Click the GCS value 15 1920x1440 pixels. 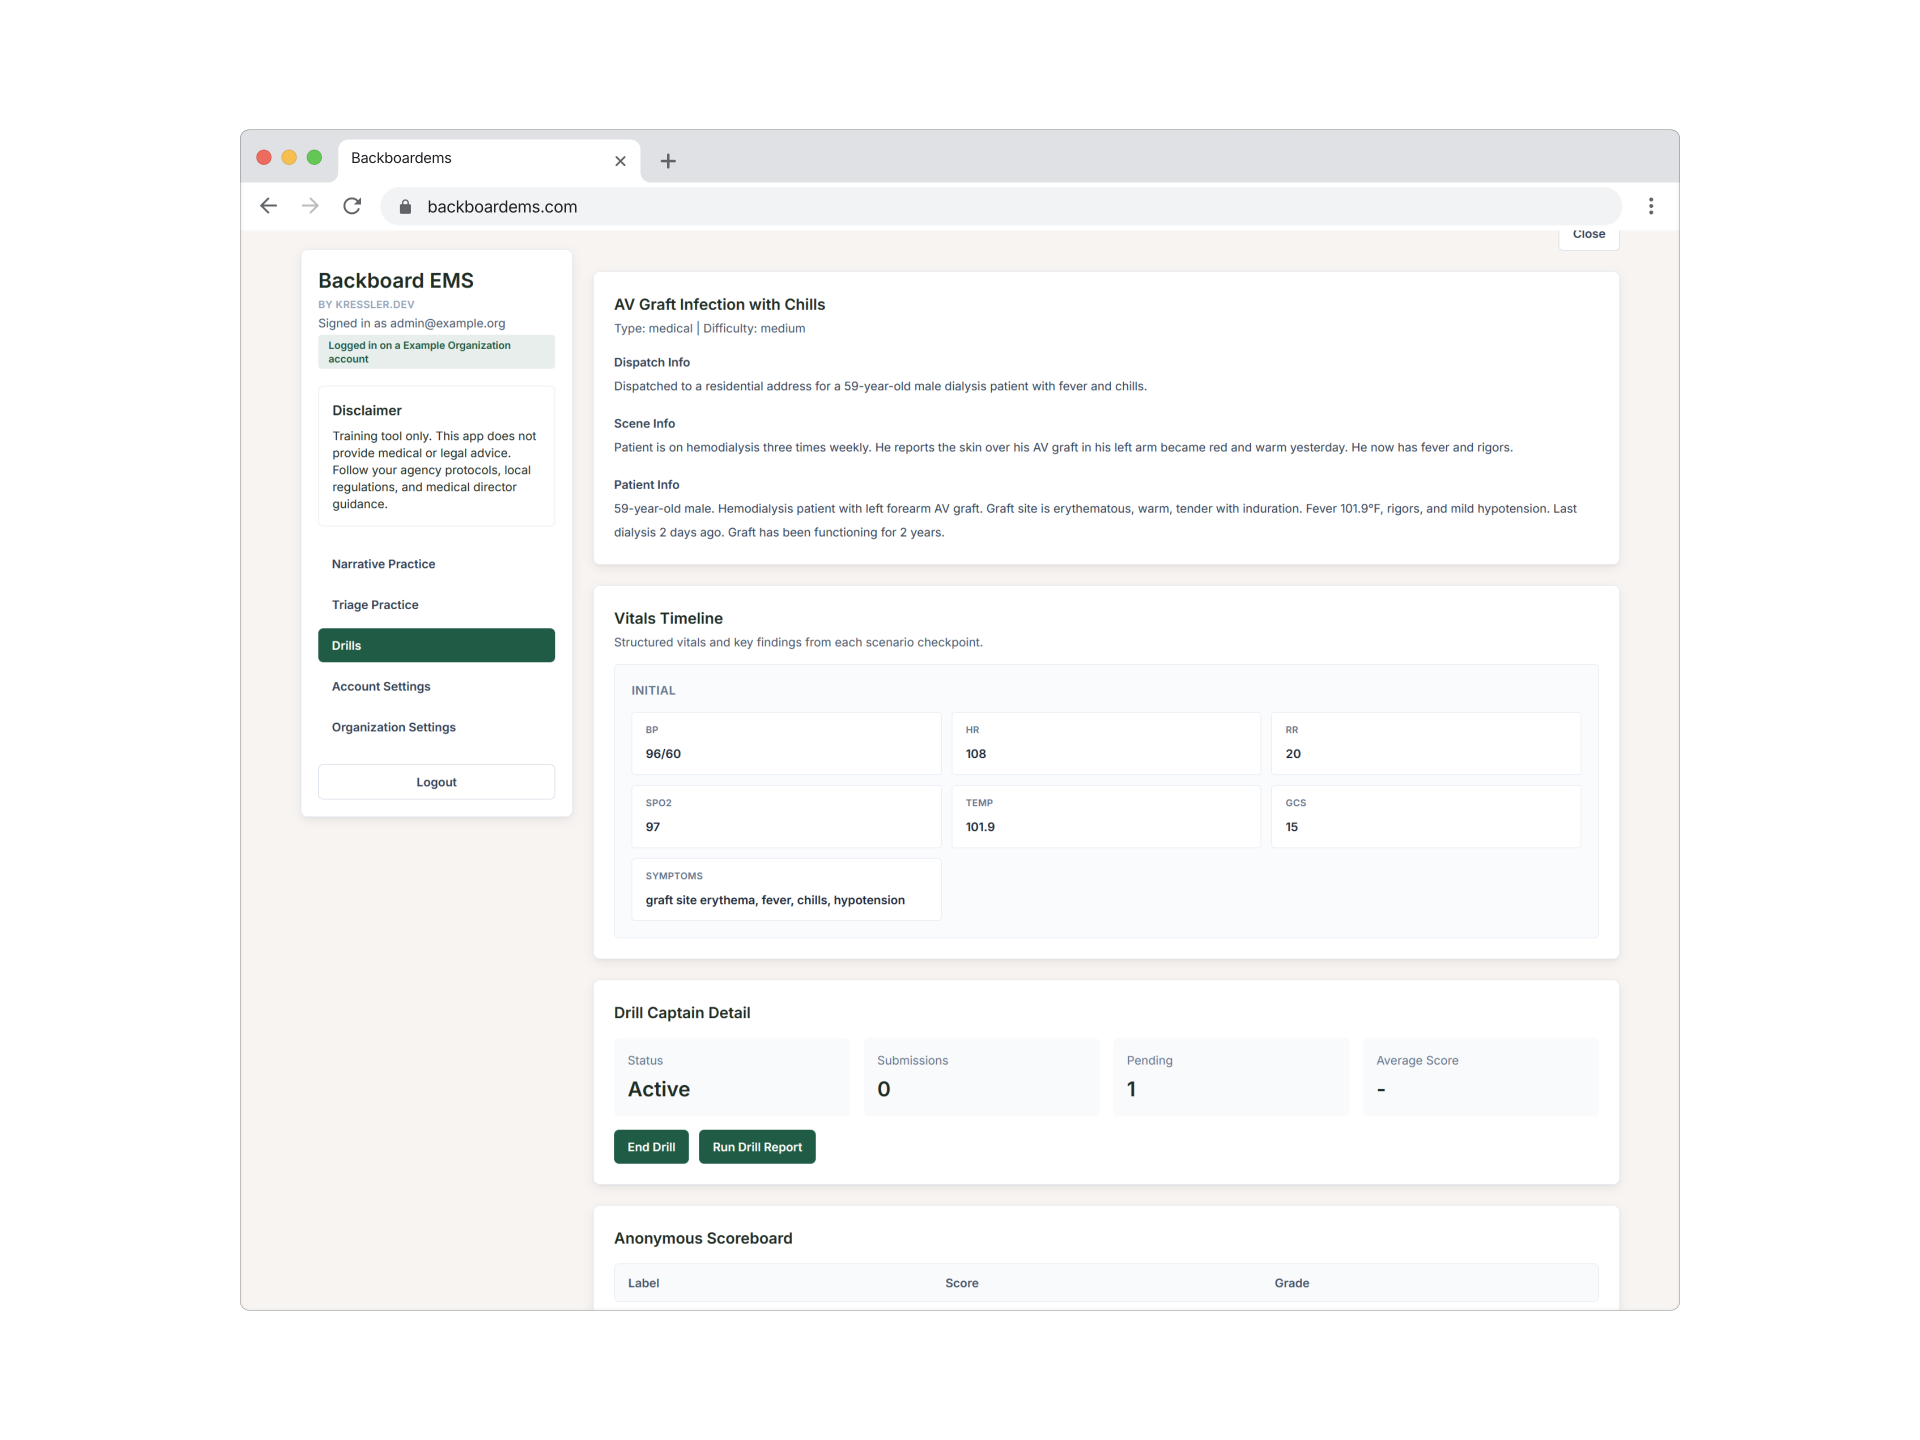point(1292,827)
